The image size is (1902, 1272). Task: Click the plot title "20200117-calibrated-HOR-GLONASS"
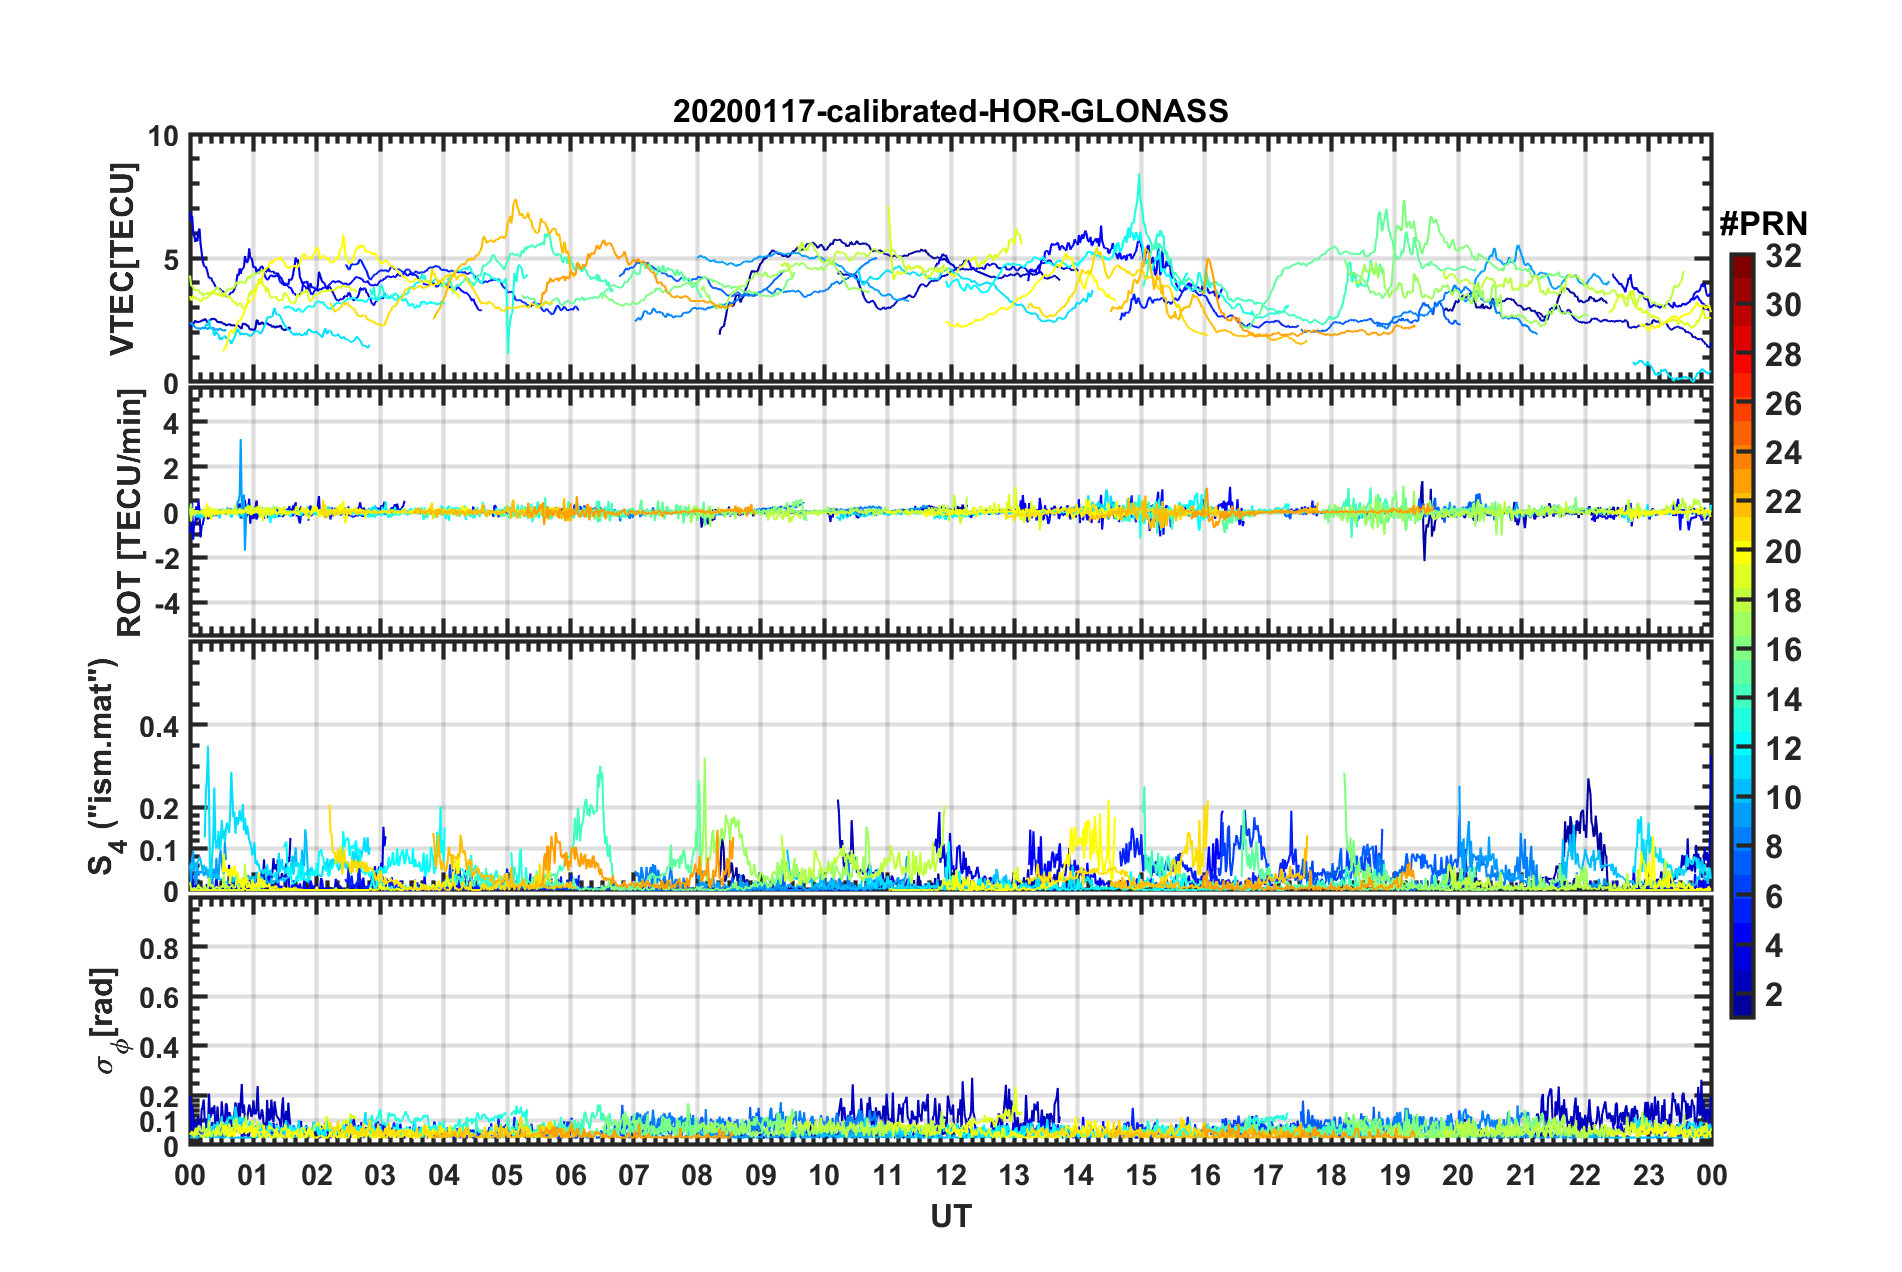(950, 111)
